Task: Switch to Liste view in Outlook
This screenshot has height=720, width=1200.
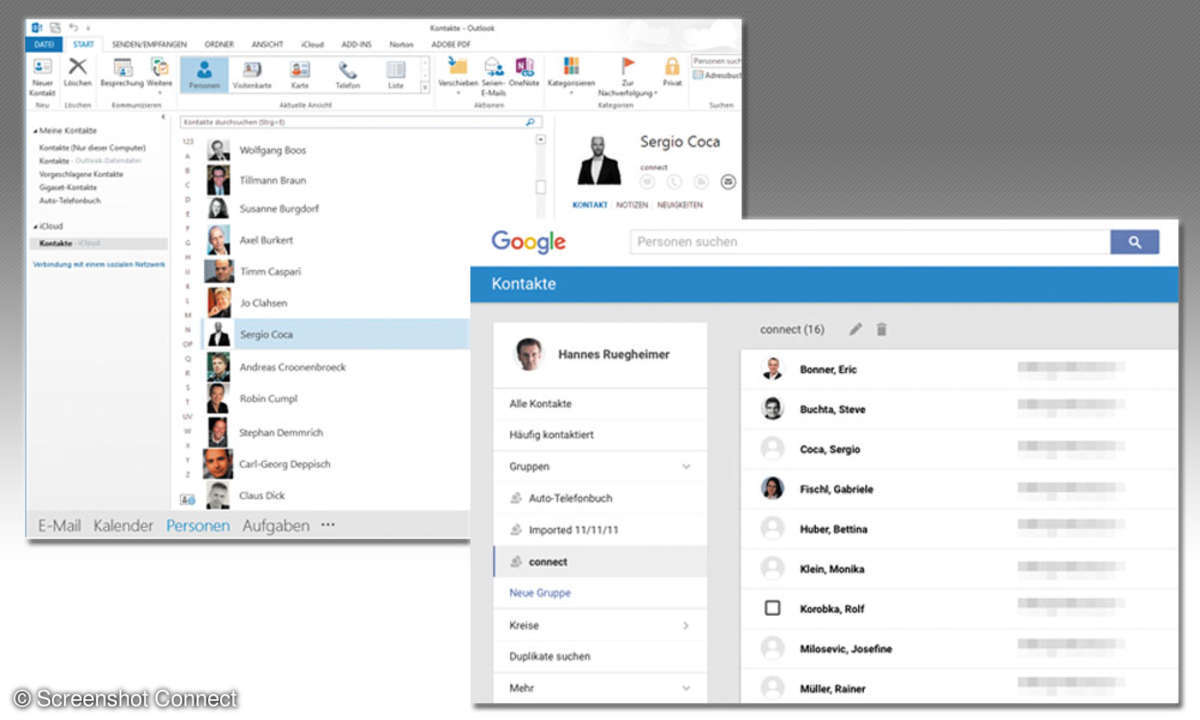Action: click(x=396, y=70)
